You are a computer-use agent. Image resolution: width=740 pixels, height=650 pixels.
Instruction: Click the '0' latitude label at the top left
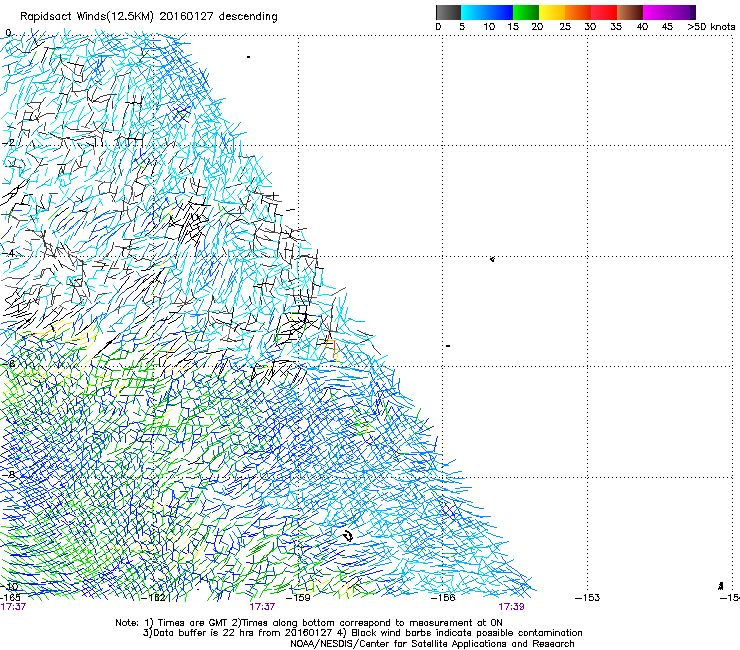(8, 33)
